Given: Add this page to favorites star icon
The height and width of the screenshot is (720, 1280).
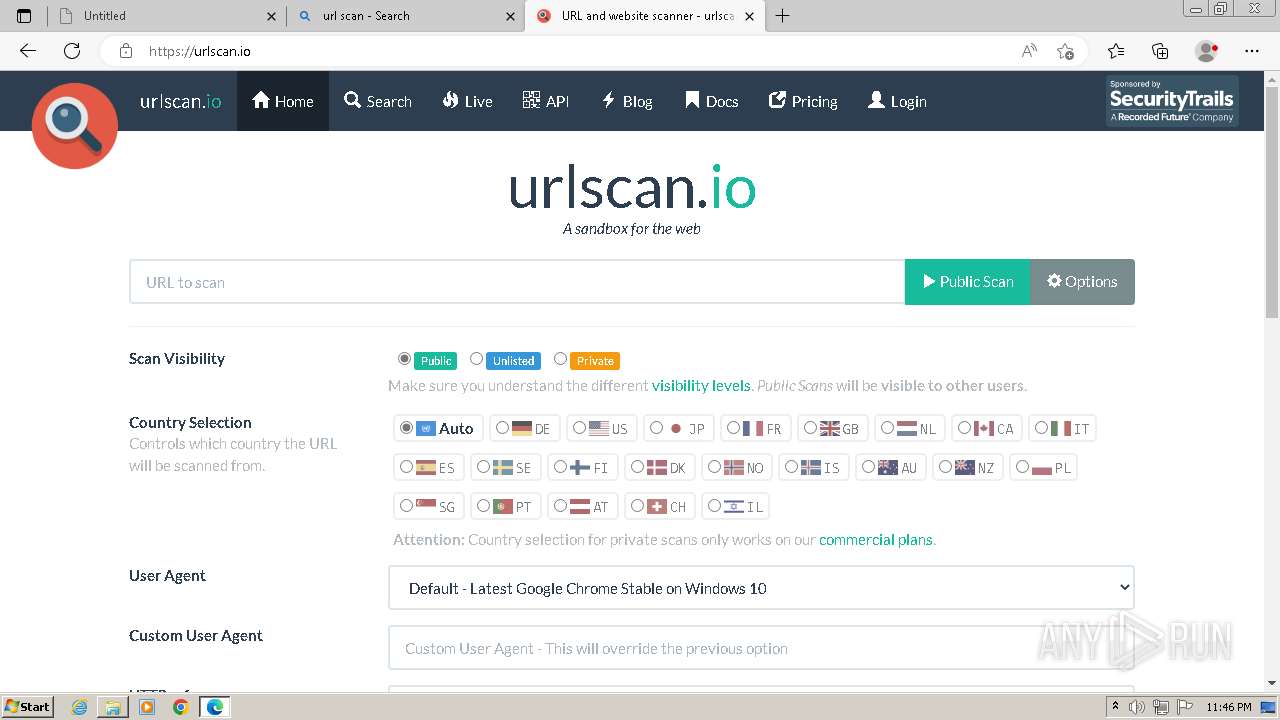Looking at the screenshot, I should click(1065, 51).
